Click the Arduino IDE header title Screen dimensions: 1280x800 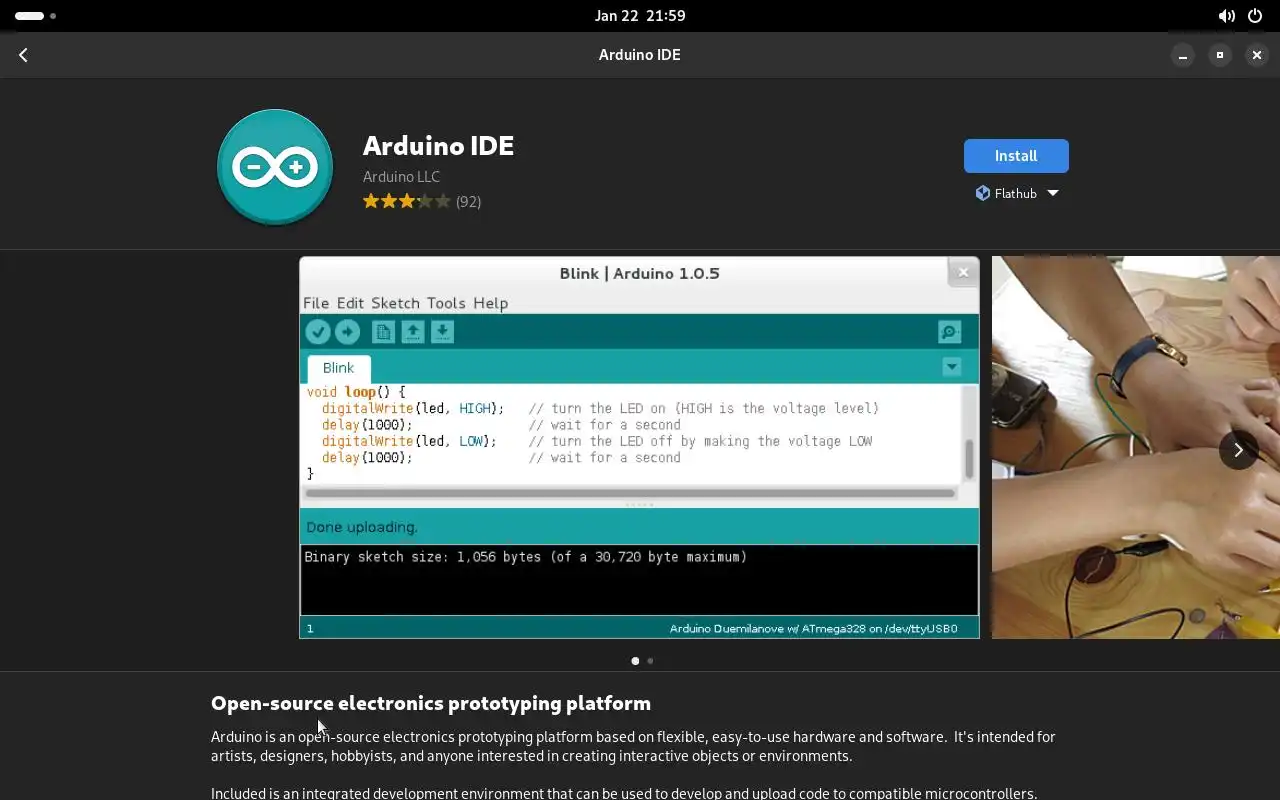click(x=640, y=55)
